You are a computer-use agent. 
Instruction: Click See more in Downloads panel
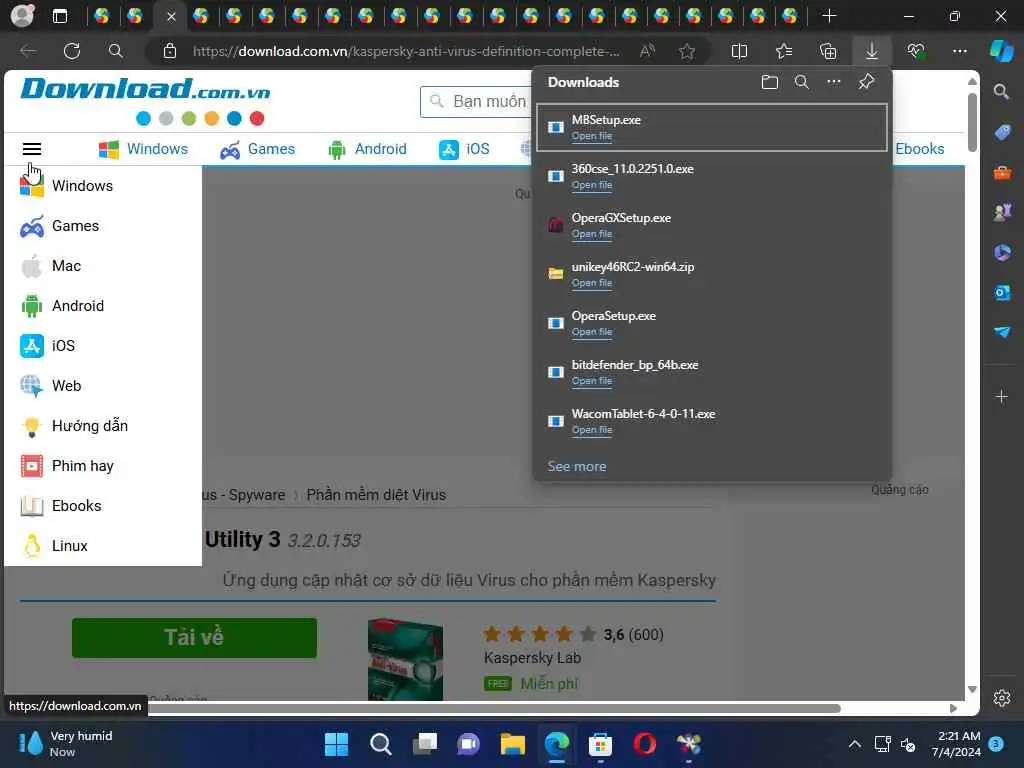[x=577, y=466]
